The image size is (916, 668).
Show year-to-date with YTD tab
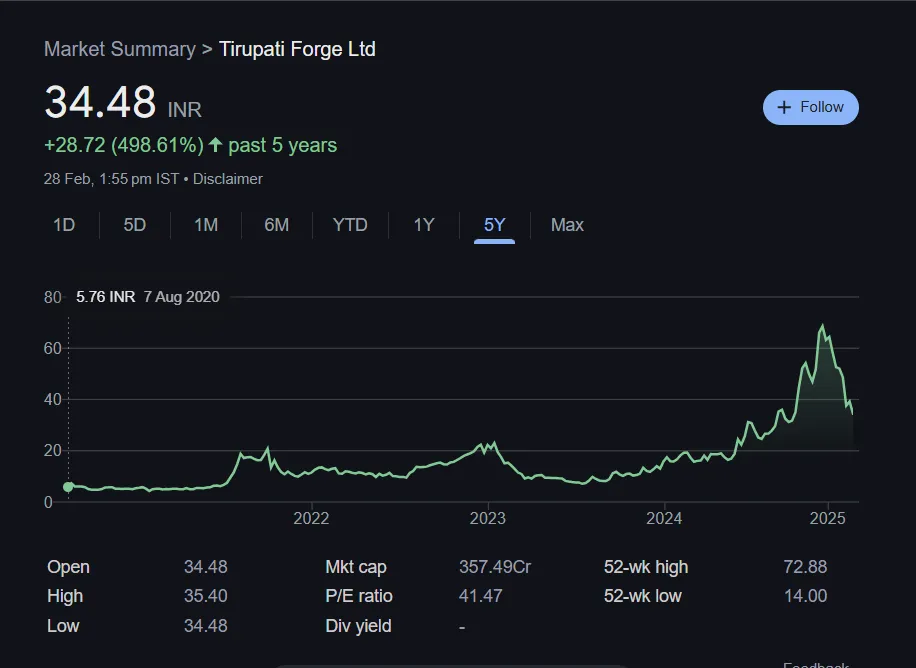(x=350, y=225)
